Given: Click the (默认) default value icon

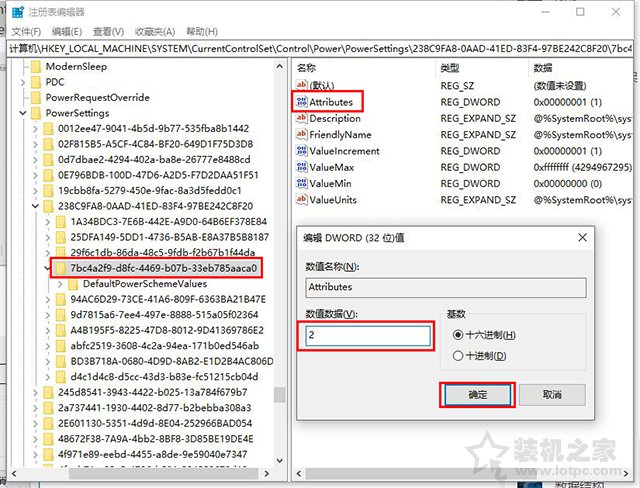Looking at the screenshot, I should pyautogui.click(x=302, y=85).
